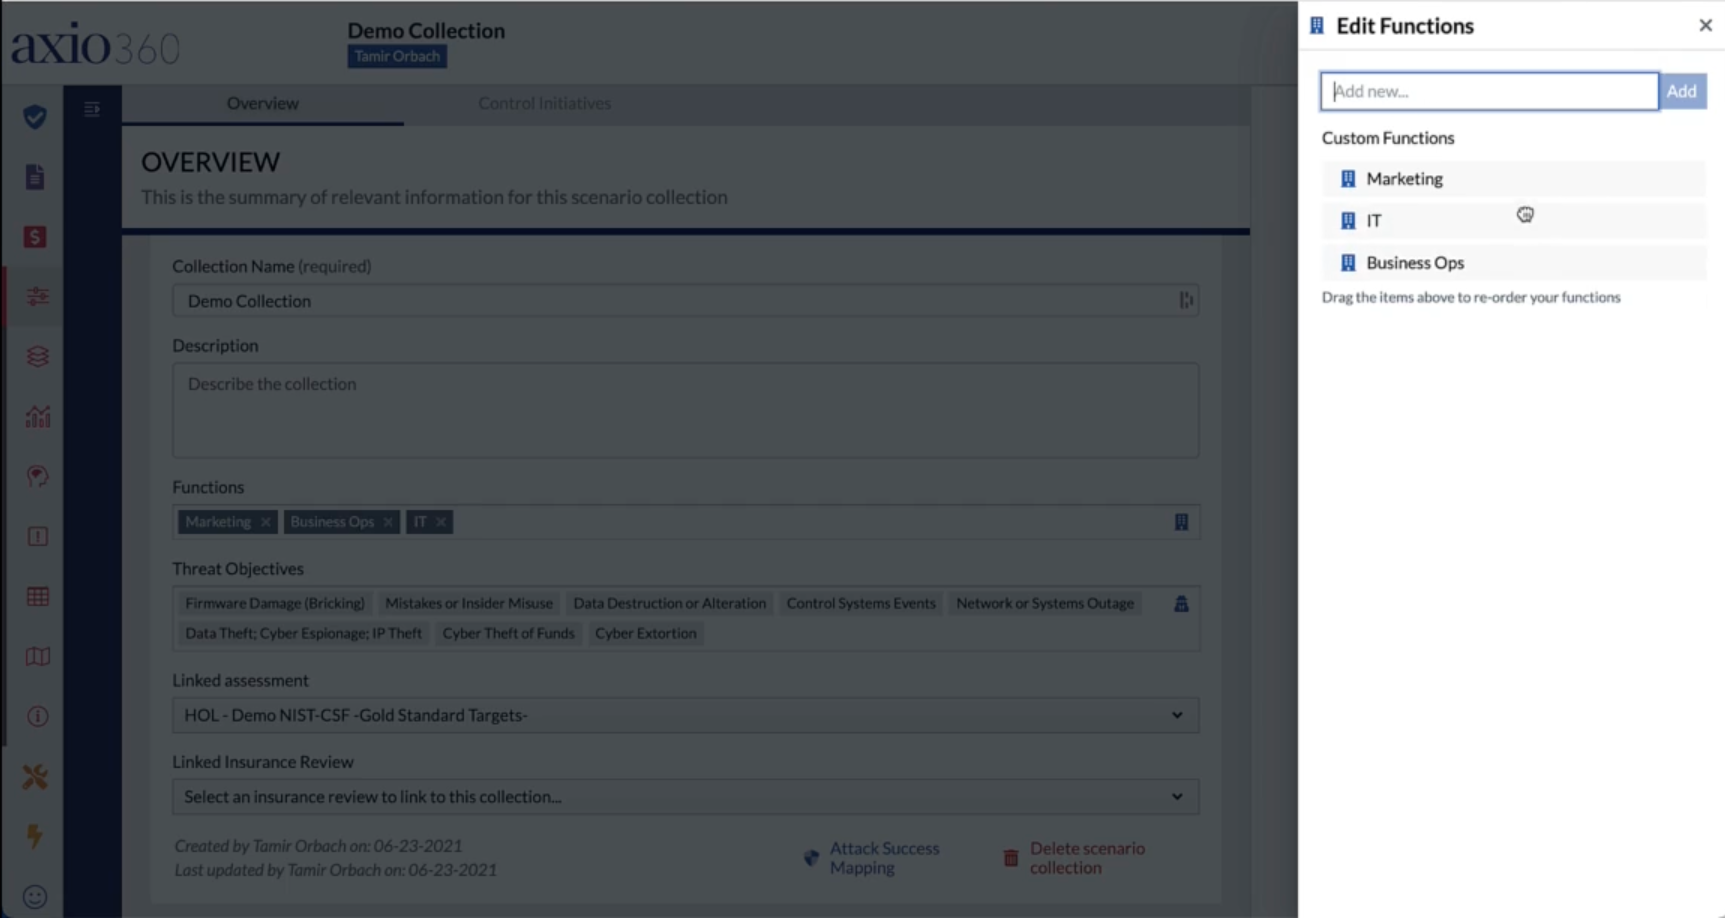
Task: Click the Network or Systems Outage tag
Action: pyautogui.click(x=1045, y=603)
